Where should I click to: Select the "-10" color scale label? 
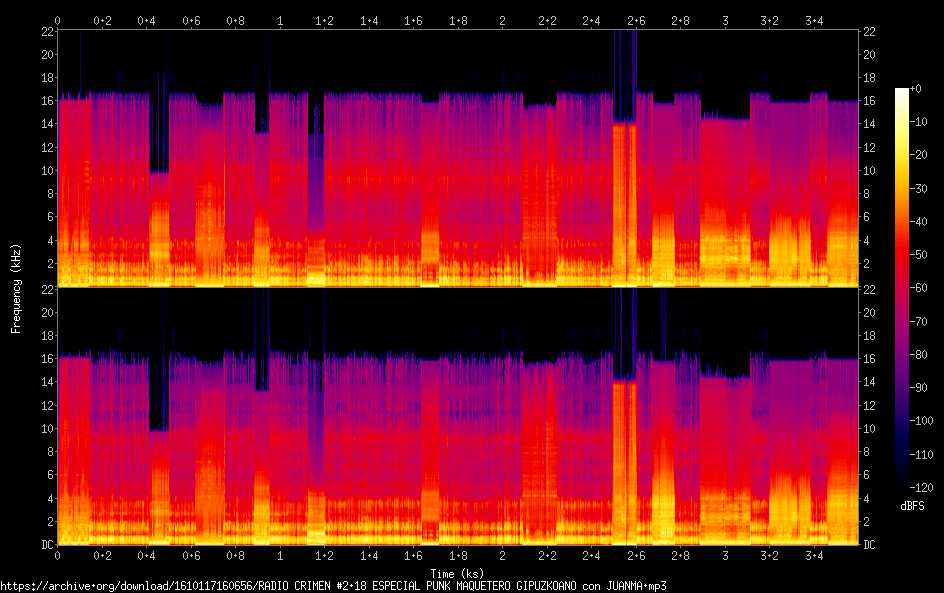click(919, 122)
